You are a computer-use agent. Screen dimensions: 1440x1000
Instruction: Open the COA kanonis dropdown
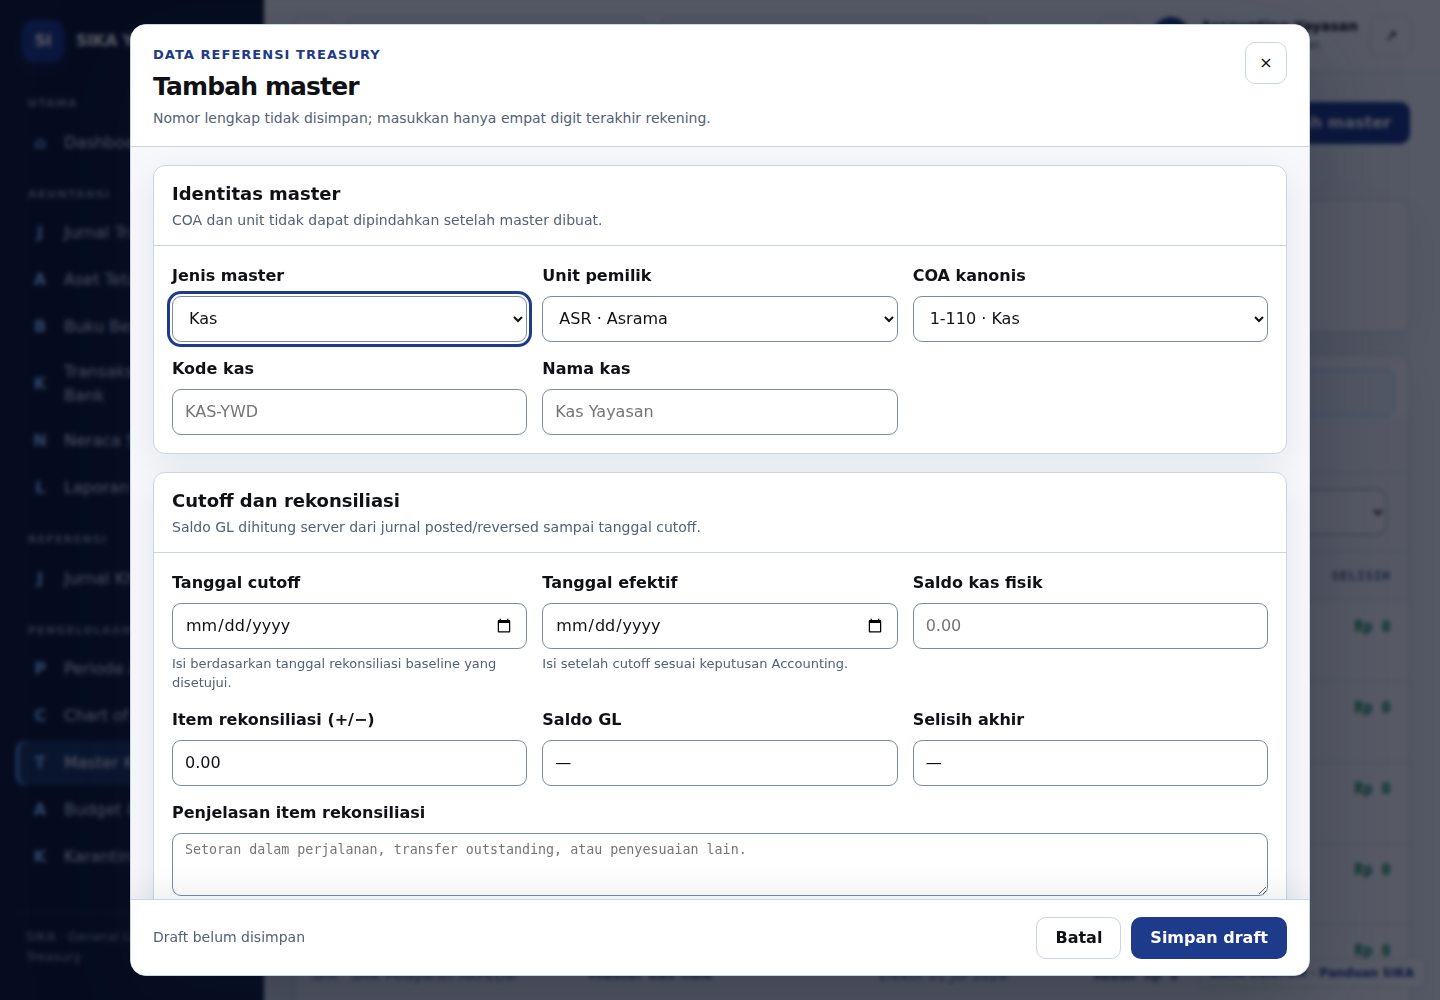pyautogui.click(x=1090, y=319)
